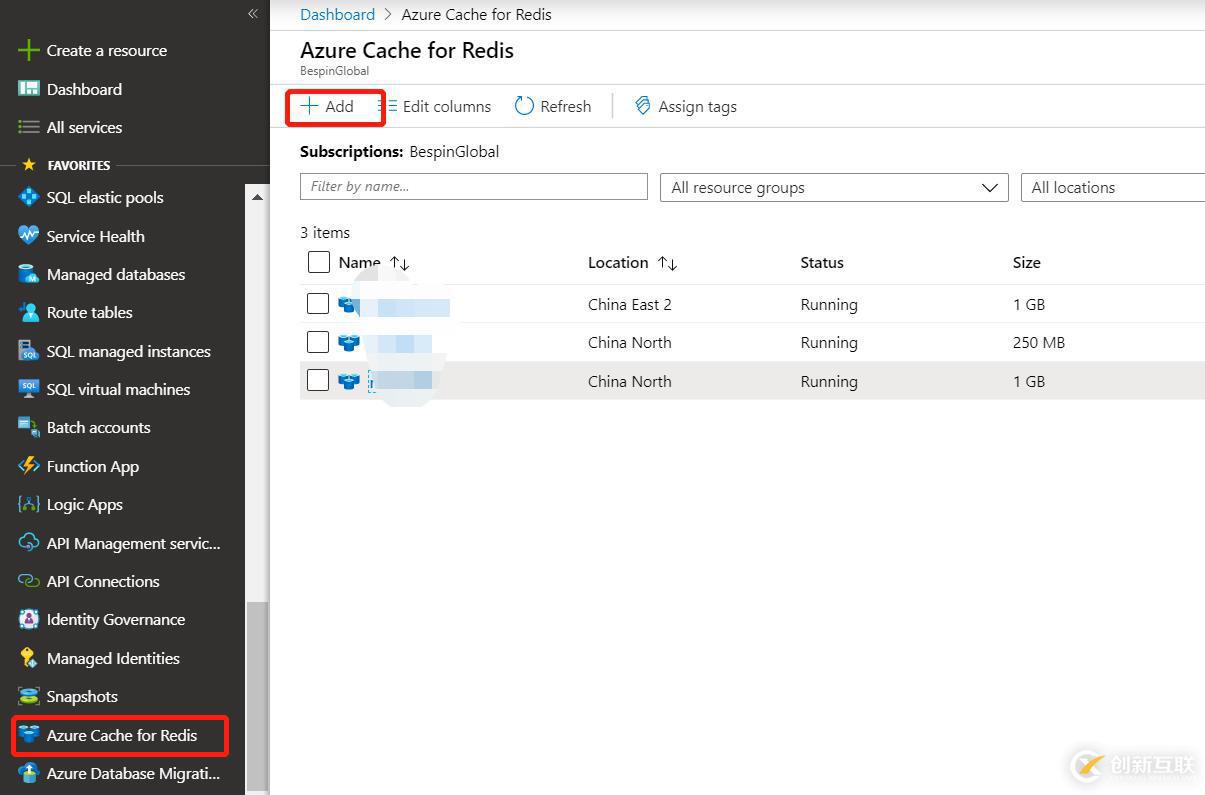Click the Refresh circular arrow icon
The image size is (1205, 795).
tap(524, 106)
